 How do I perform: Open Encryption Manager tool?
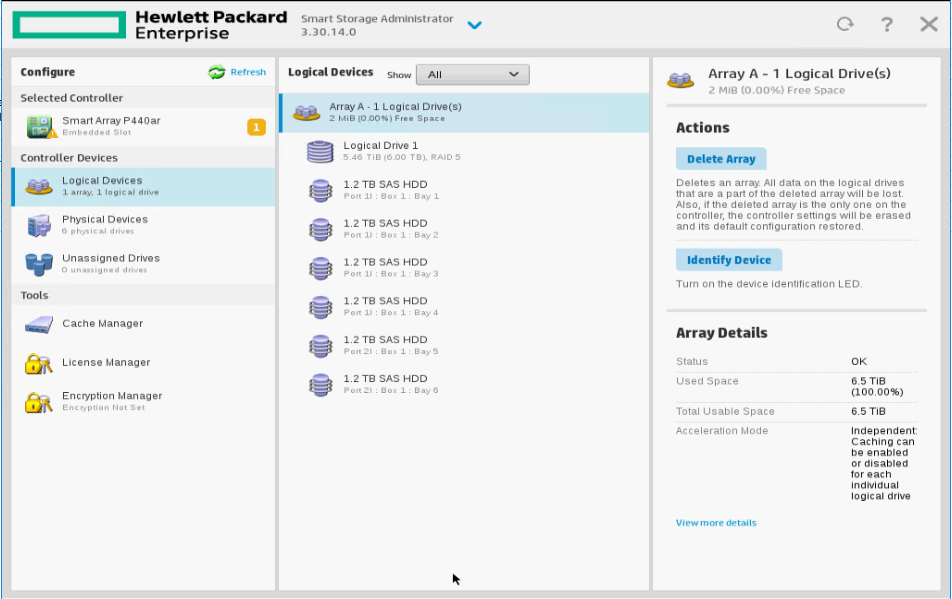[143, 402]
